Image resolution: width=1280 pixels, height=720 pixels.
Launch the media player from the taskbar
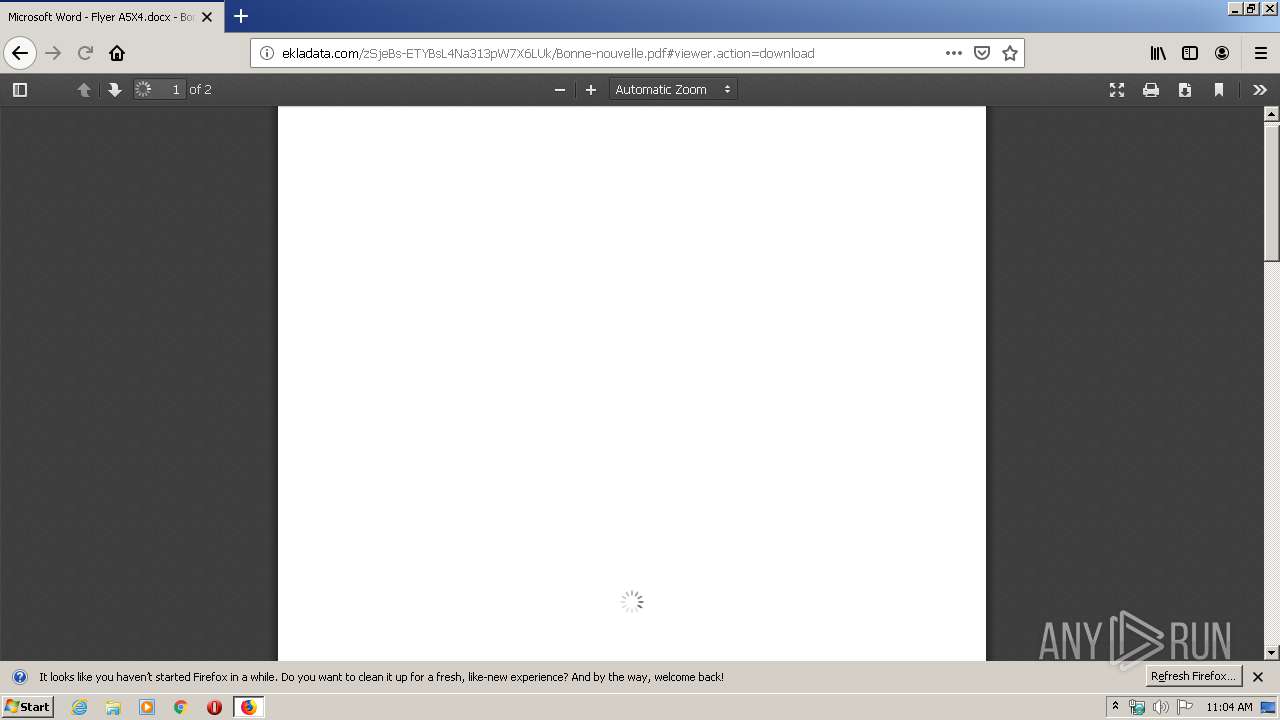click(x=147, y=707)
